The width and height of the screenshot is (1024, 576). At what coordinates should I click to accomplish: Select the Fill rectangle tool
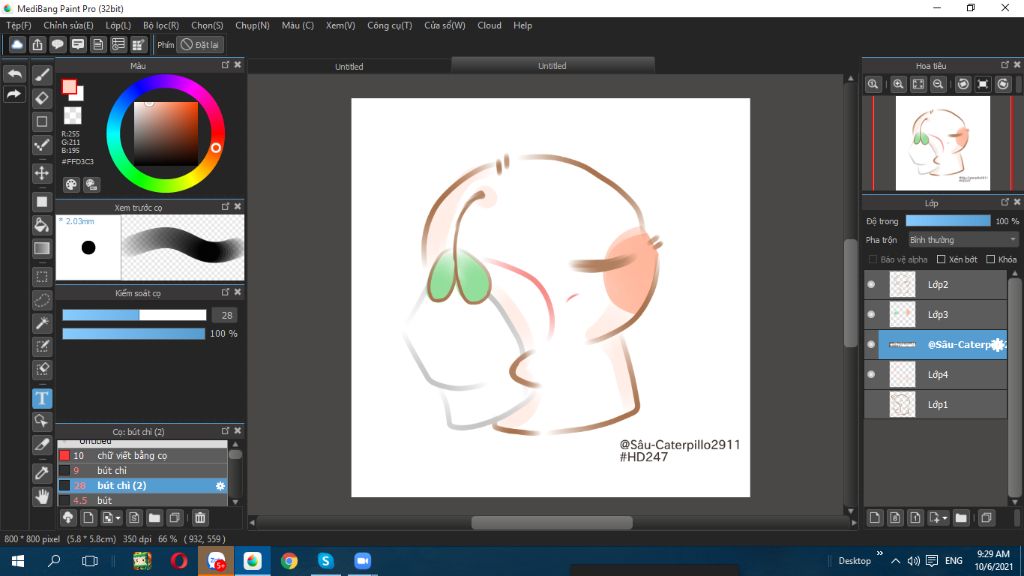tap(42, 202)
